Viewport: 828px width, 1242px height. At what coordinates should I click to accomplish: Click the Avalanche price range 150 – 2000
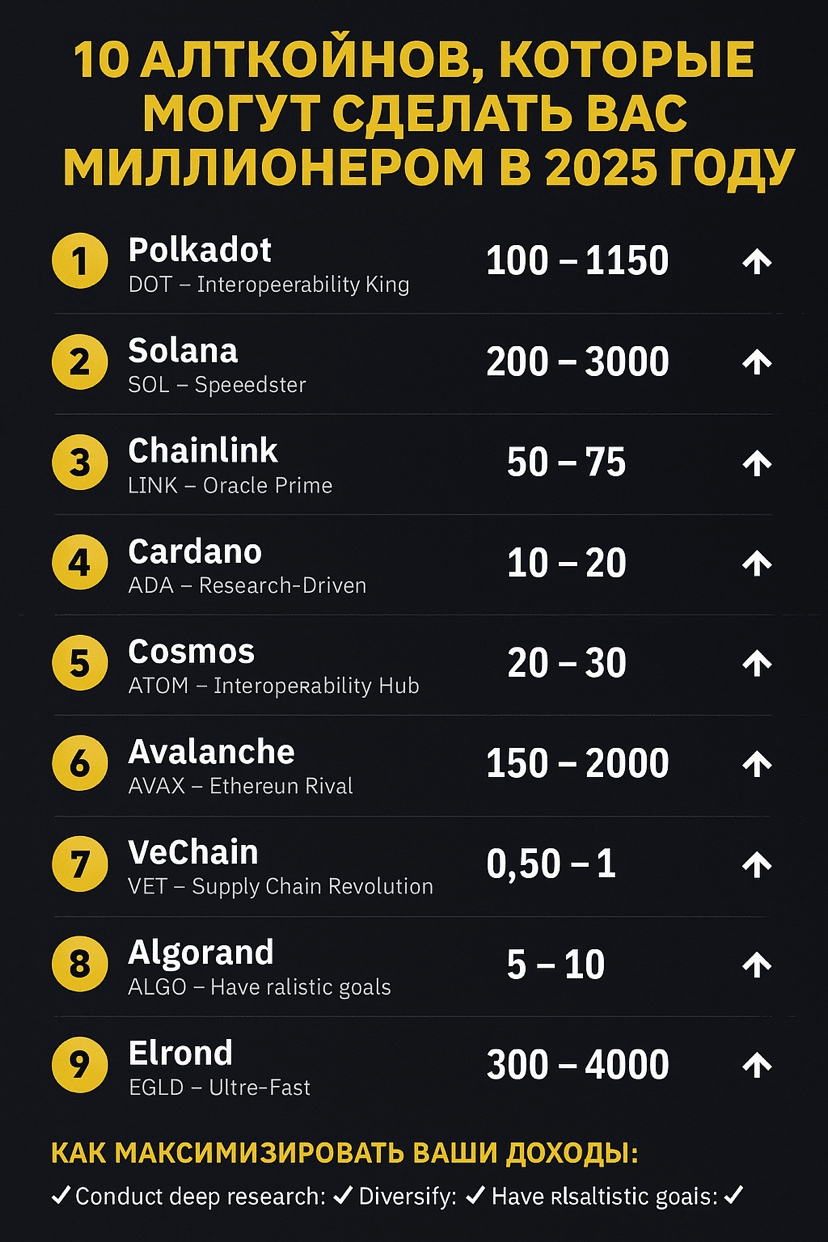577,764
